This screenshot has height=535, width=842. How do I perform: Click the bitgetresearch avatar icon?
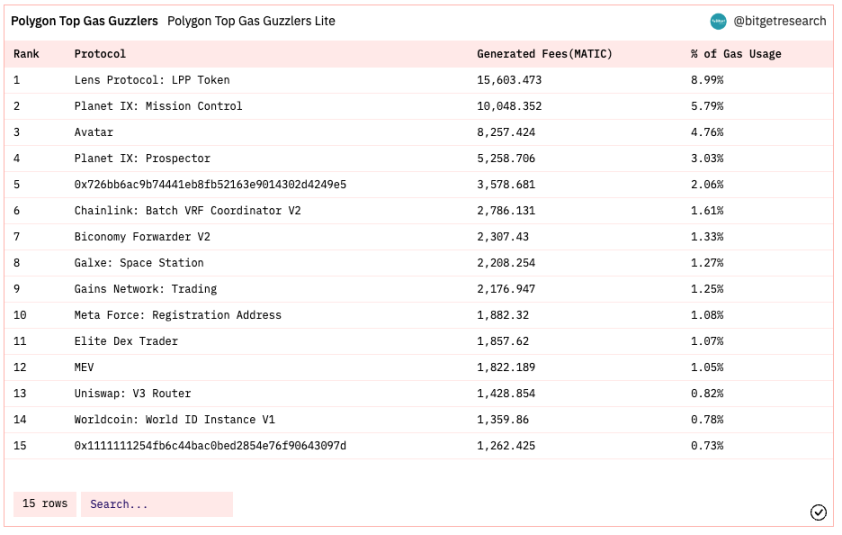pyautogui.click(x=718, y=21)
